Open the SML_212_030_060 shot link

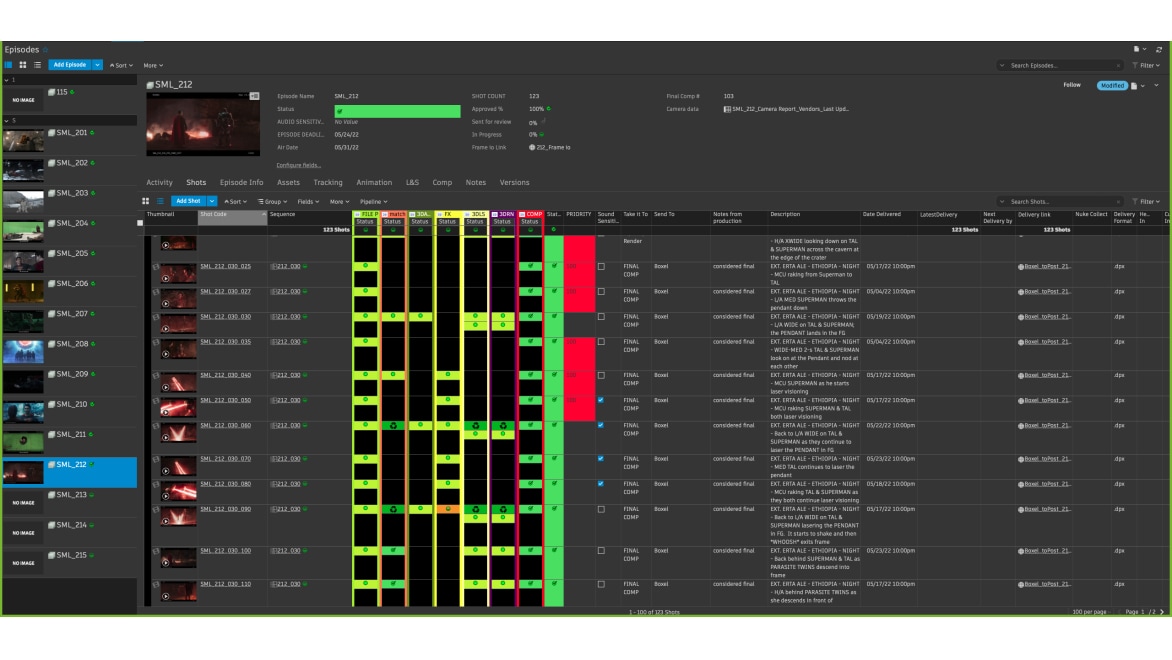pyautogui.click(x=225, y=425)
